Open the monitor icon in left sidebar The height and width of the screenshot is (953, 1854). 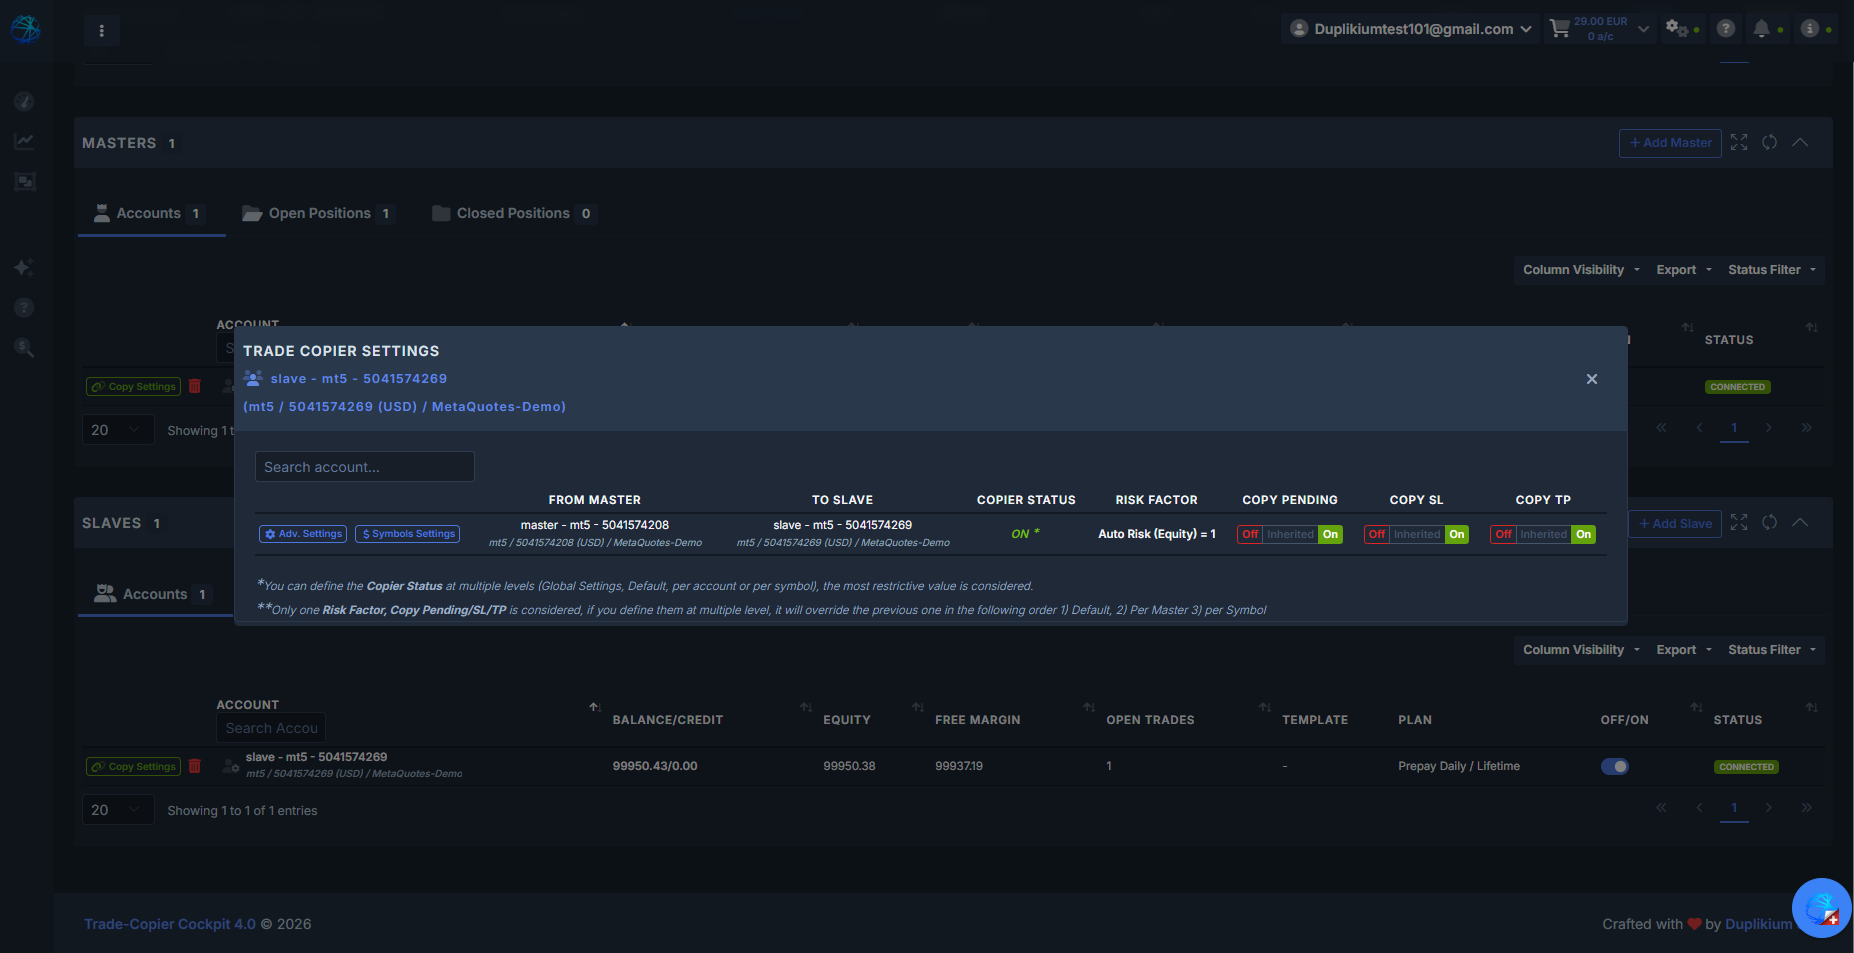click(25, 181)
